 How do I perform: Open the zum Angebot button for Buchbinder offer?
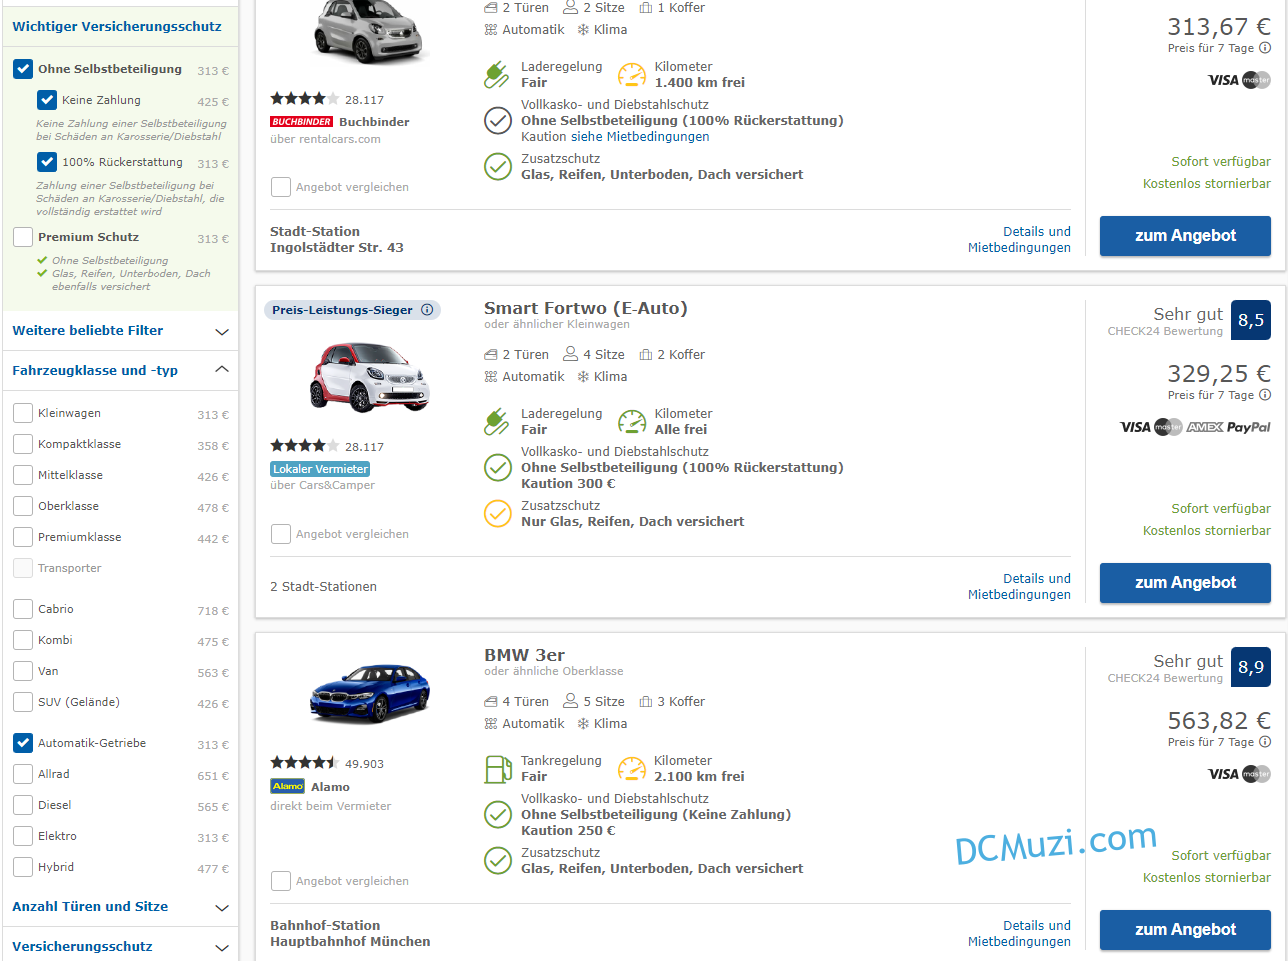1185,236
